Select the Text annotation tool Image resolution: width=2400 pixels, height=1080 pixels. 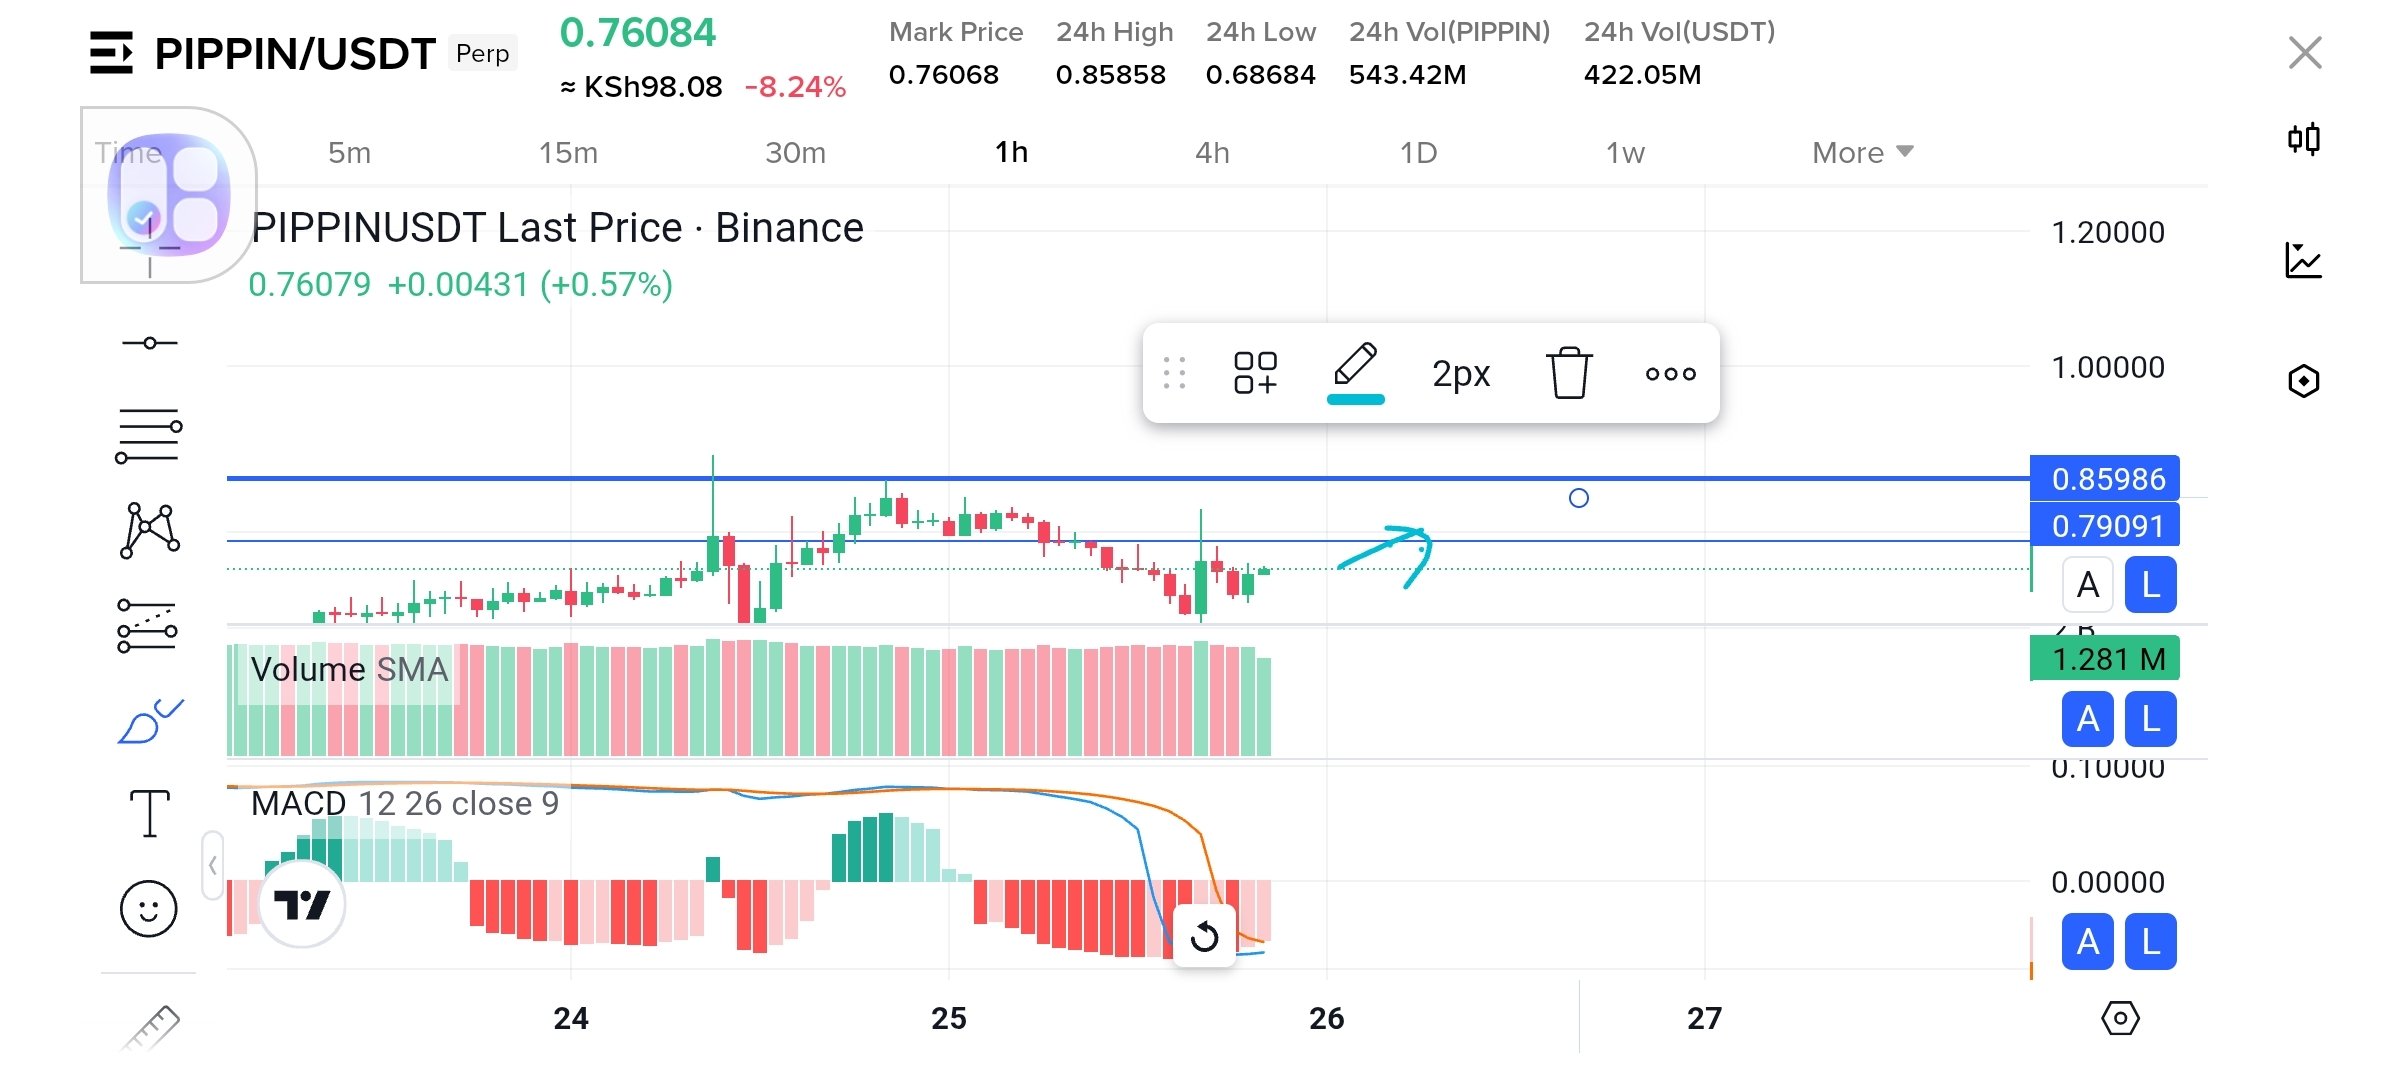click(150, 812)
